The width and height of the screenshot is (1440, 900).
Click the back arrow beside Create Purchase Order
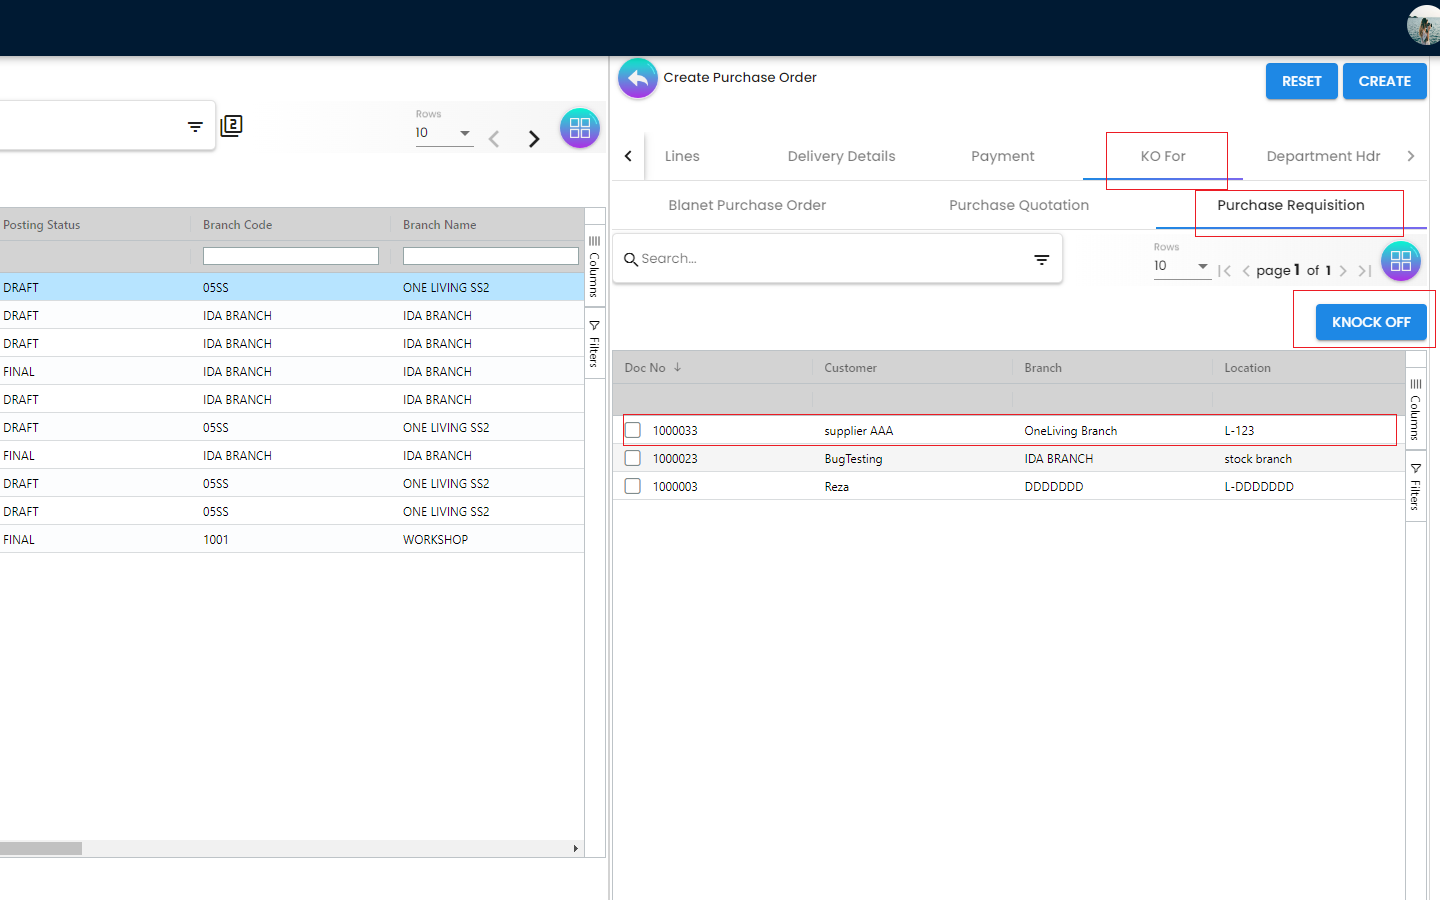click(x=637, y=78)
